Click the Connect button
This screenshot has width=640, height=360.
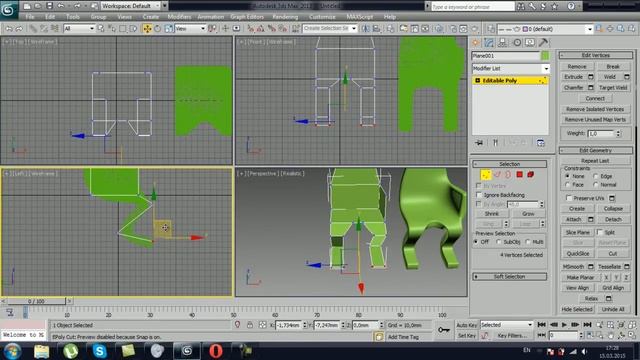point(595,98)
